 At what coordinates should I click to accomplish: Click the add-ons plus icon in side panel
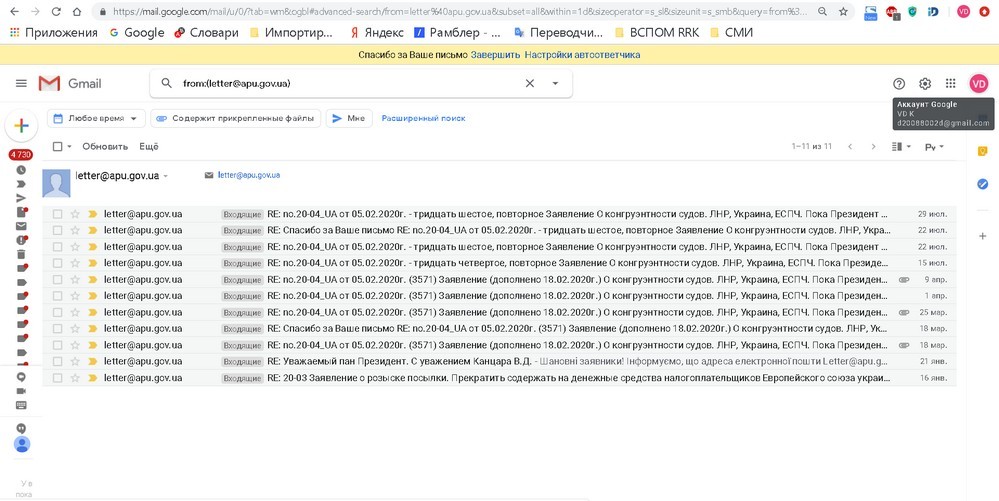[x=982, y=236]
